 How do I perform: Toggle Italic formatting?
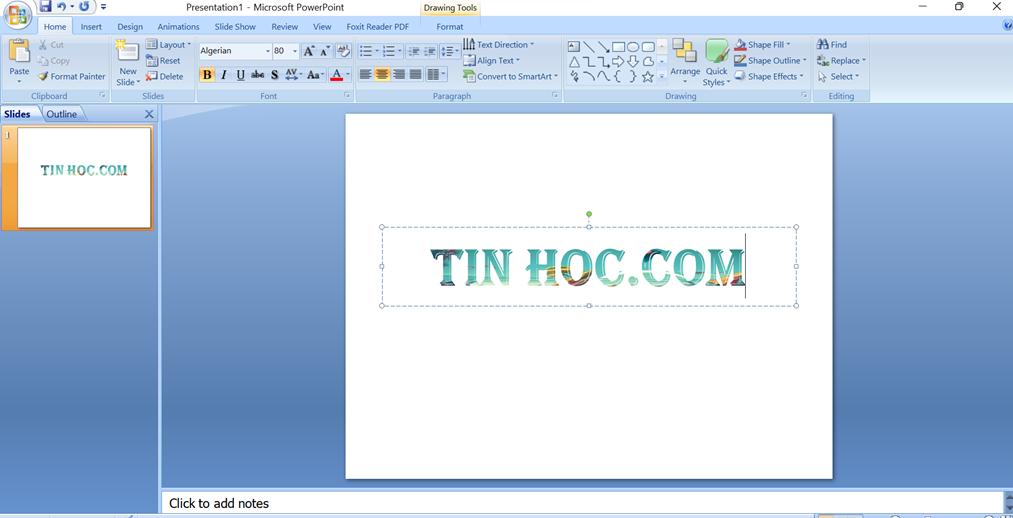224,75
